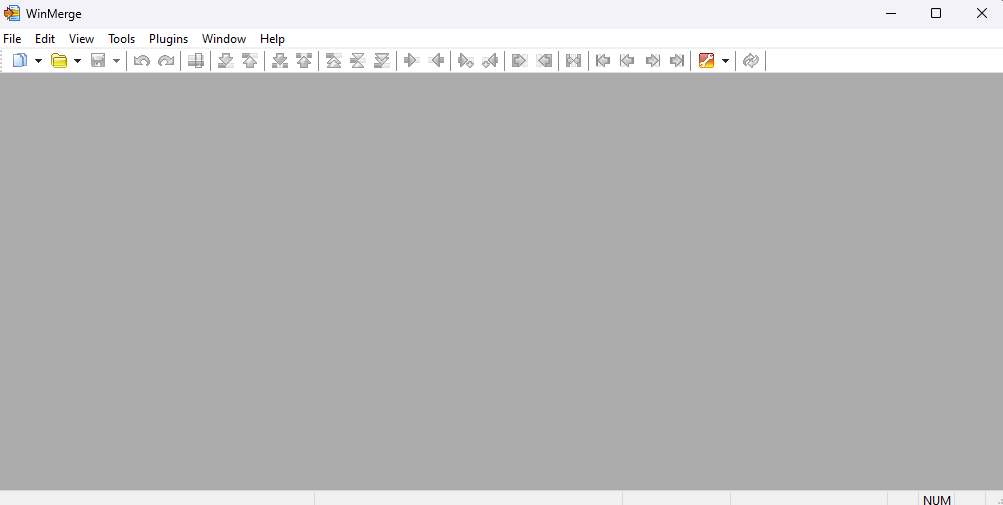Click the Copy Left arrow icon
This screenshot has height=505, width=1003.
pyautogui.click(x=436, y=61)
